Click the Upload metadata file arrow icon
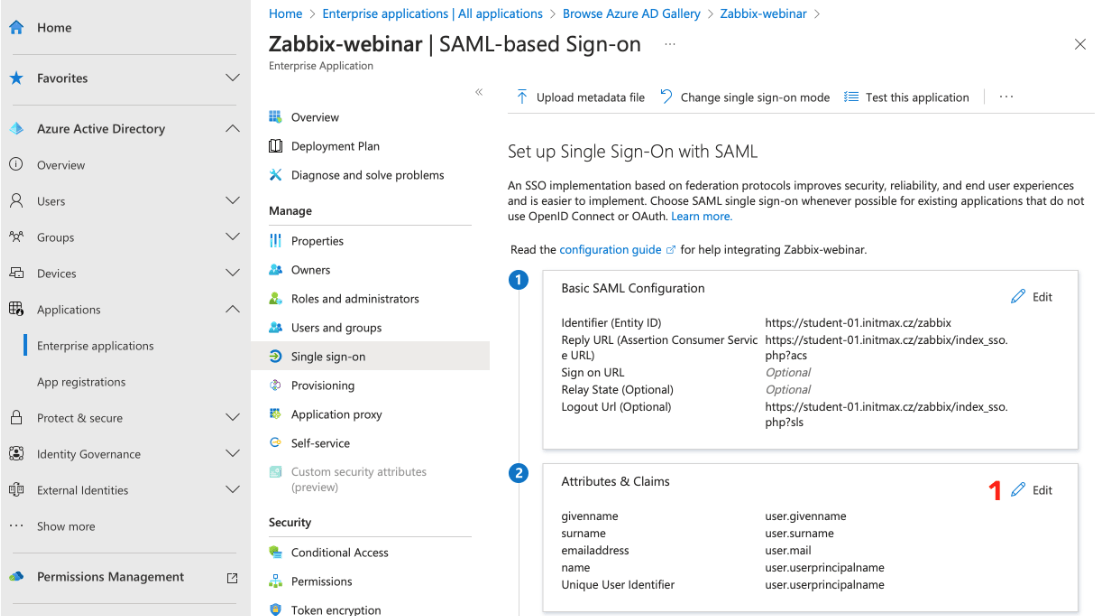 [x=522, y=97]
